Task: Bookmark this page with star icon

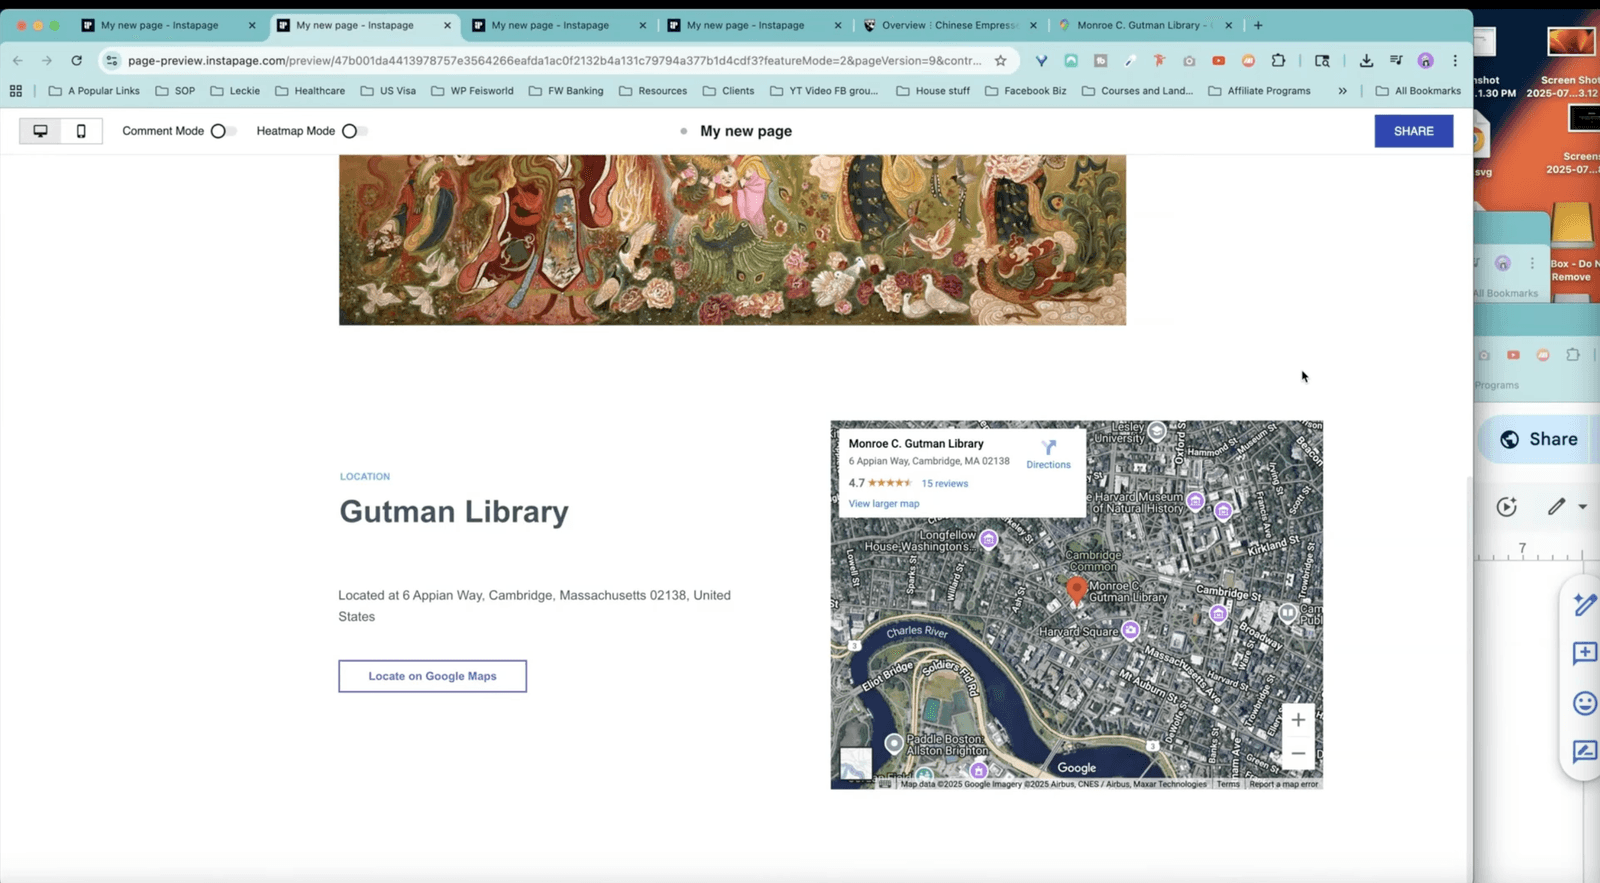Action: pyautogui.click(x=1000, y=60)
